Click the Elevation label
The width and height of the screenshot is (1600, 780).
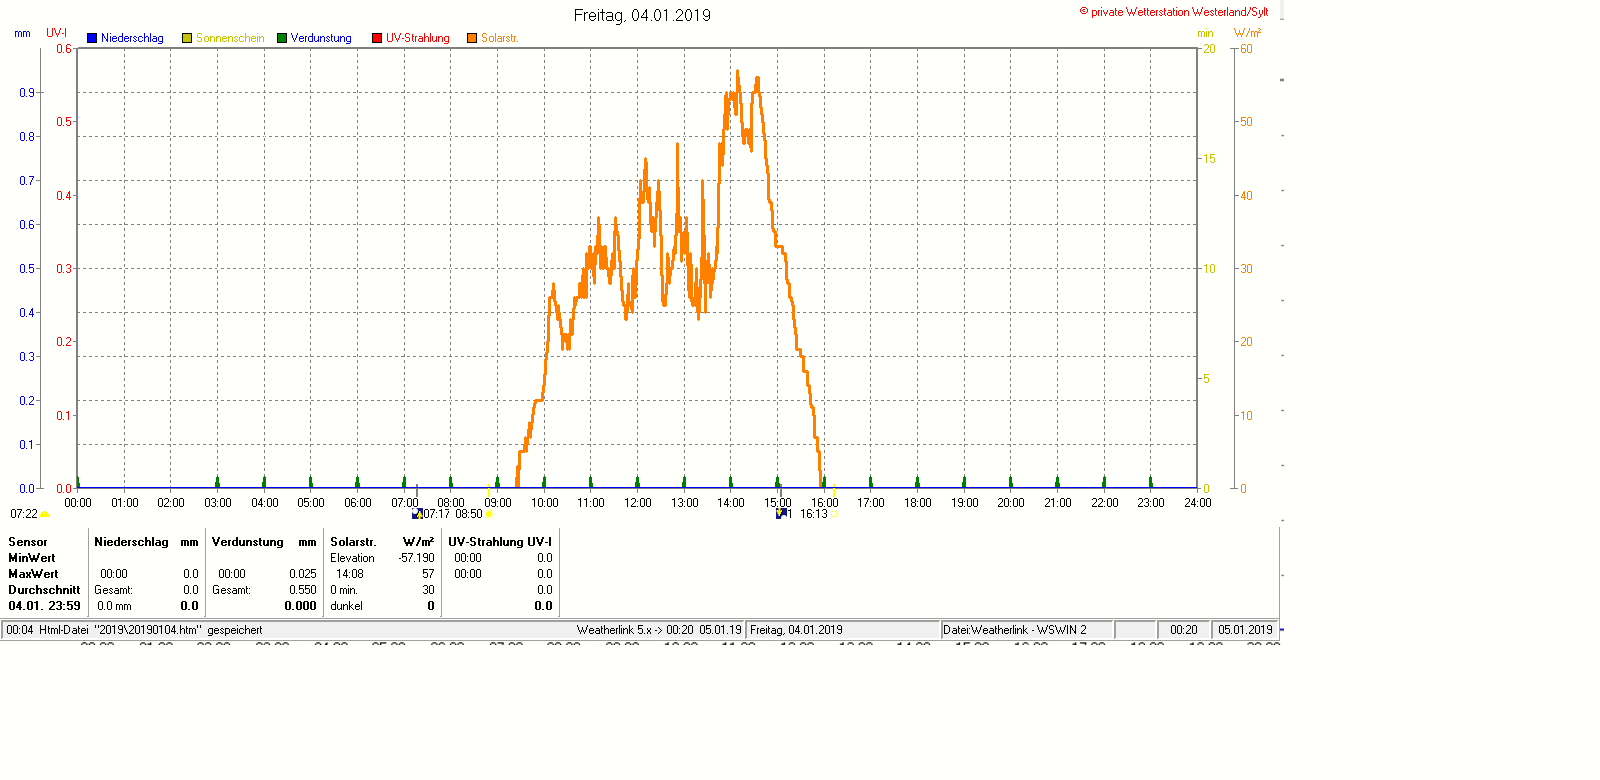point(352,558)
